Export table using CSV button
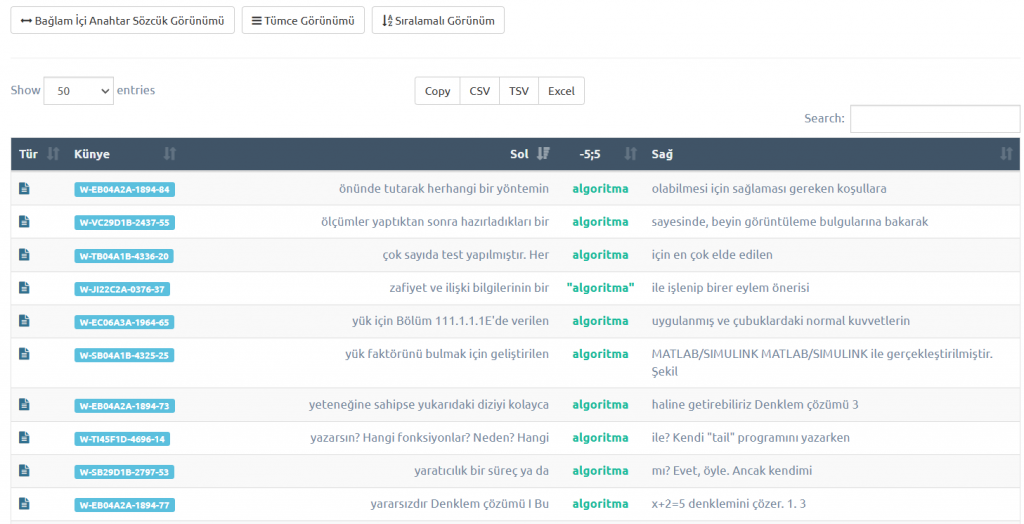Screen dimensions: 1024x524 (480, 91)
